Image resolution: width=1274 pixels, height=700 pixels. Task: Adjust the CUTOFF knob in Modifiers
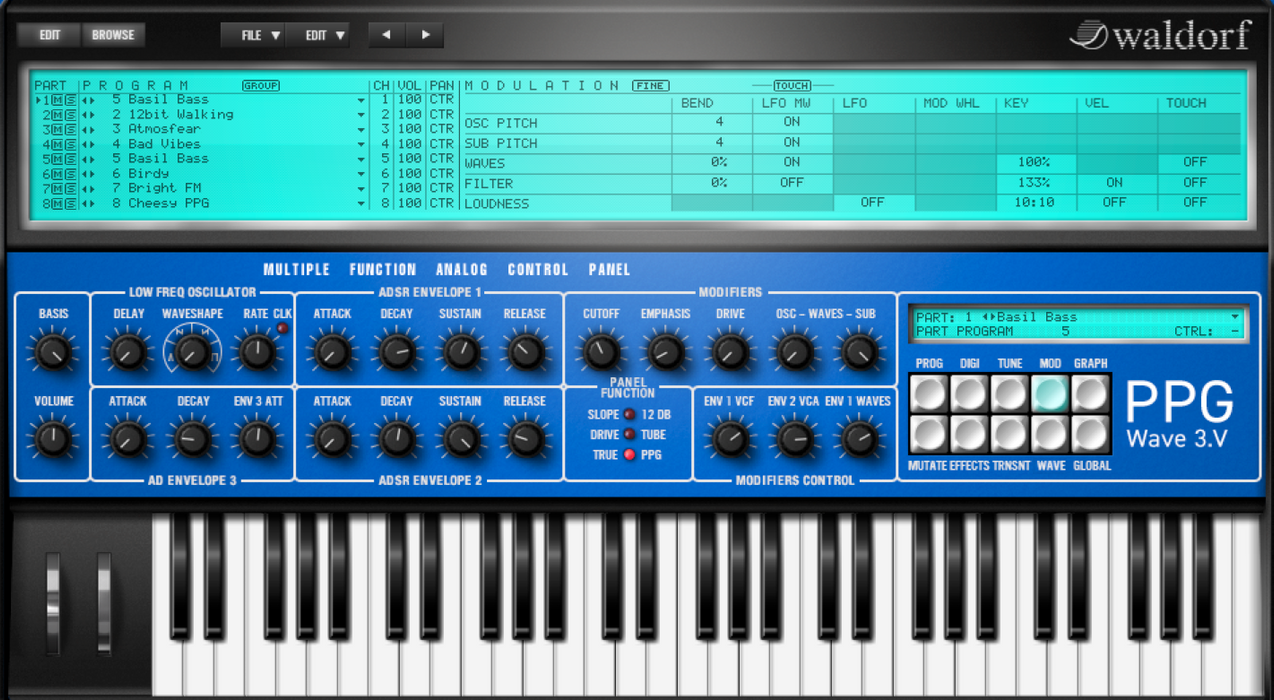coord(601,350)
